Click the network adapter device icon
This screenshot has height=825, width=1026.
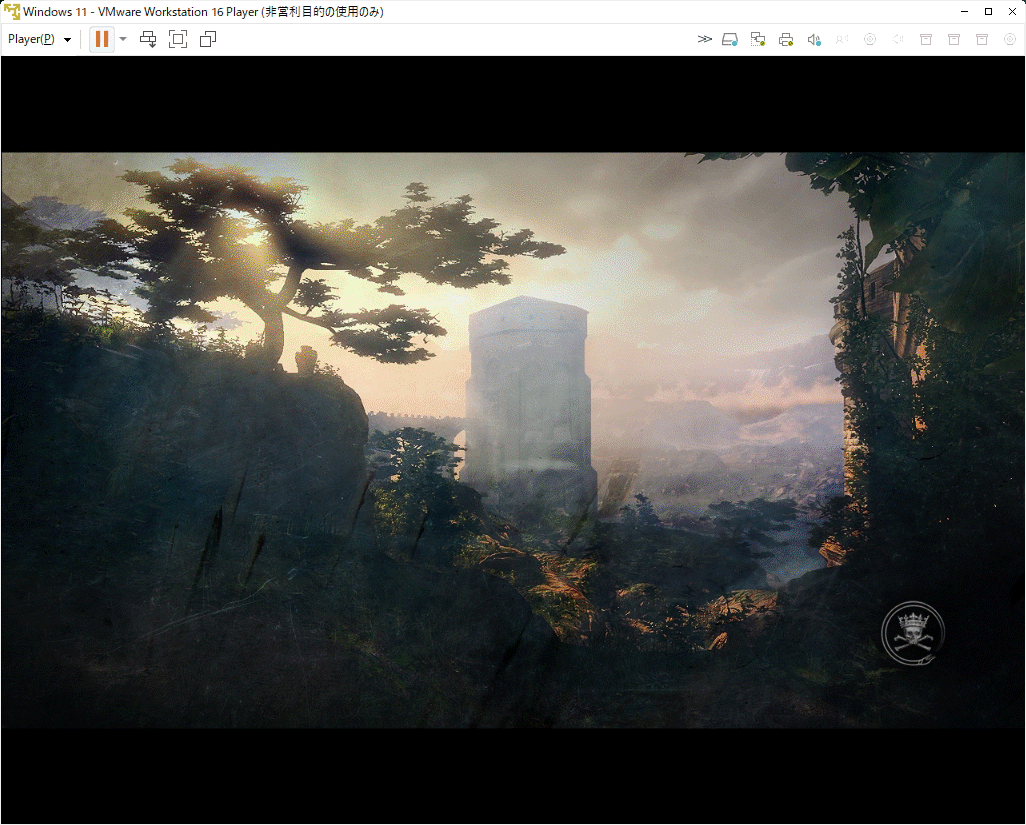point(758,39)
